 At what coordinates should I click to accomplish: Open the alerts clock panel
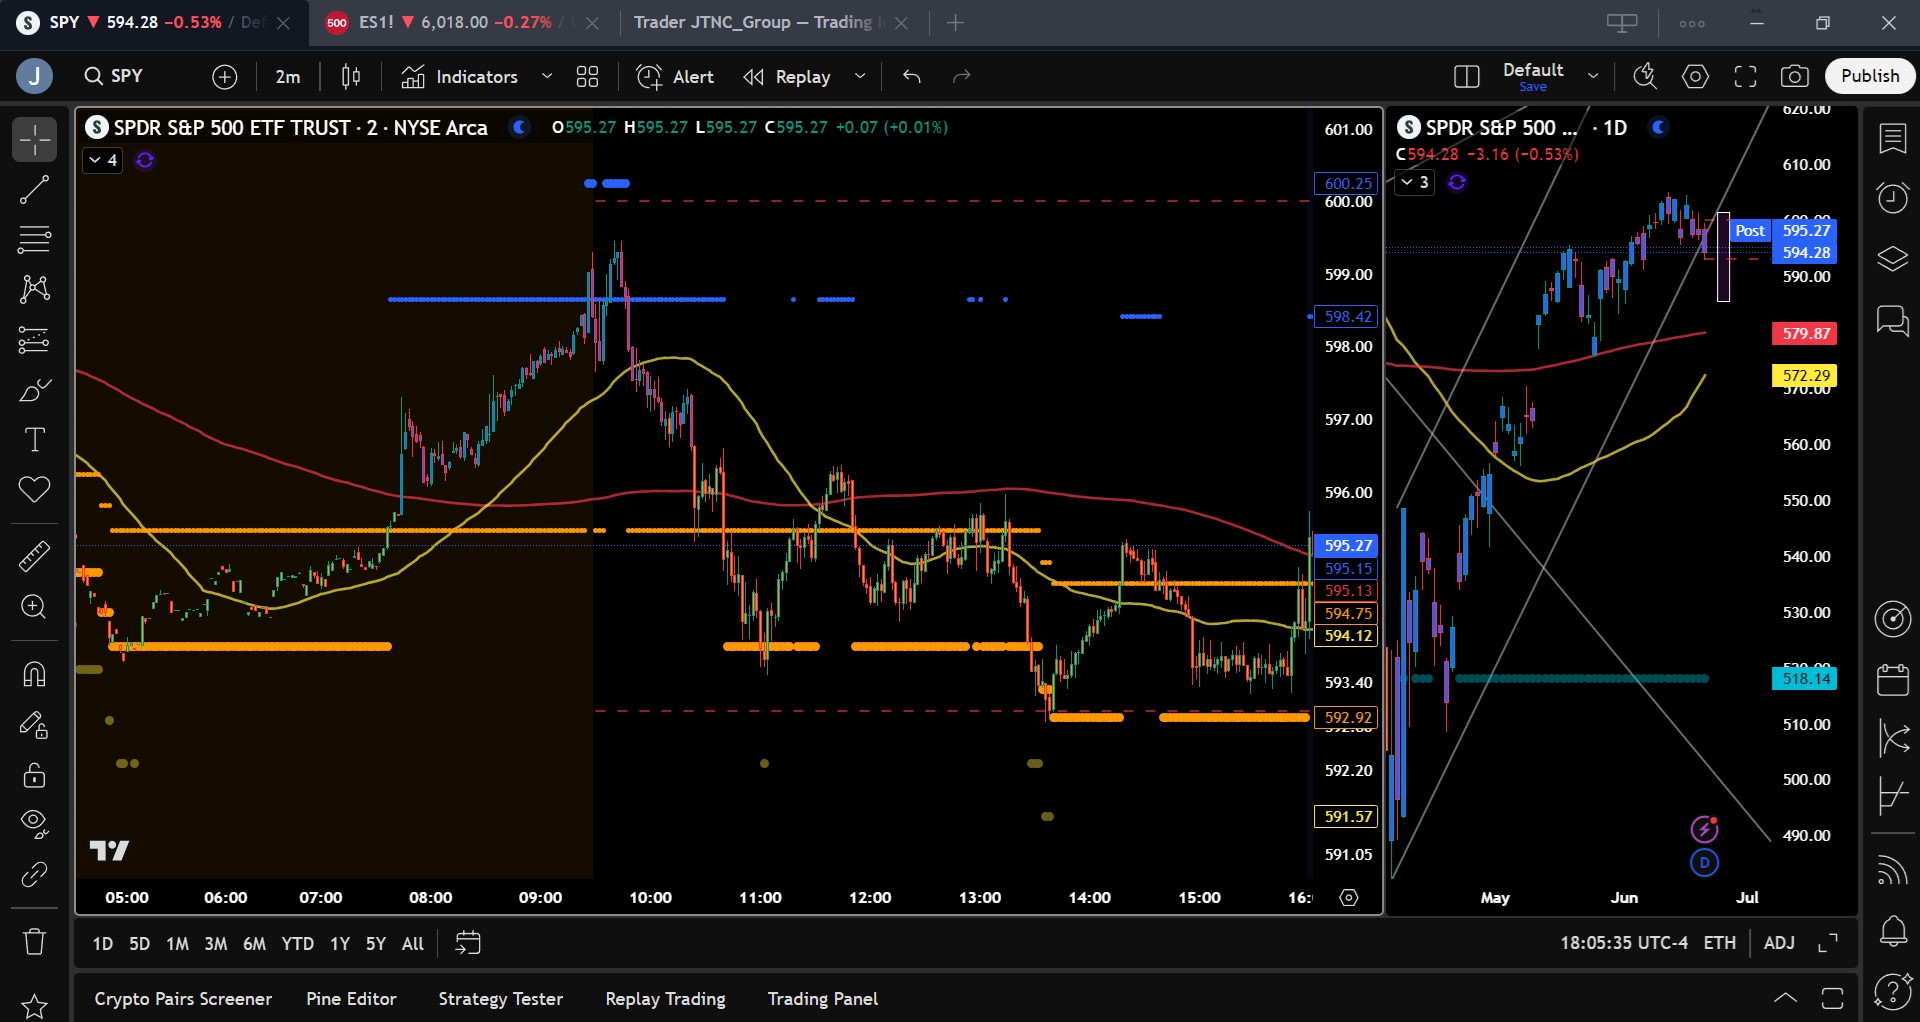[1892, 198]
